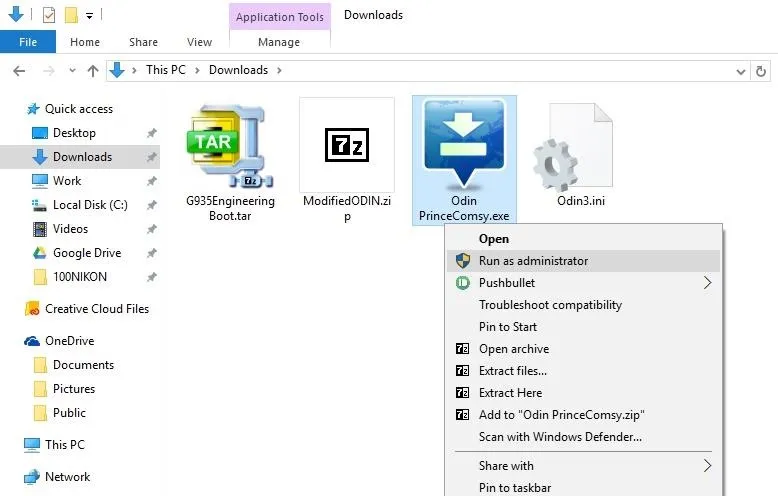Viewport: 778px width, 496px height.
Task: Click the 100NIKON folder icon
Action: coord(40,277)
